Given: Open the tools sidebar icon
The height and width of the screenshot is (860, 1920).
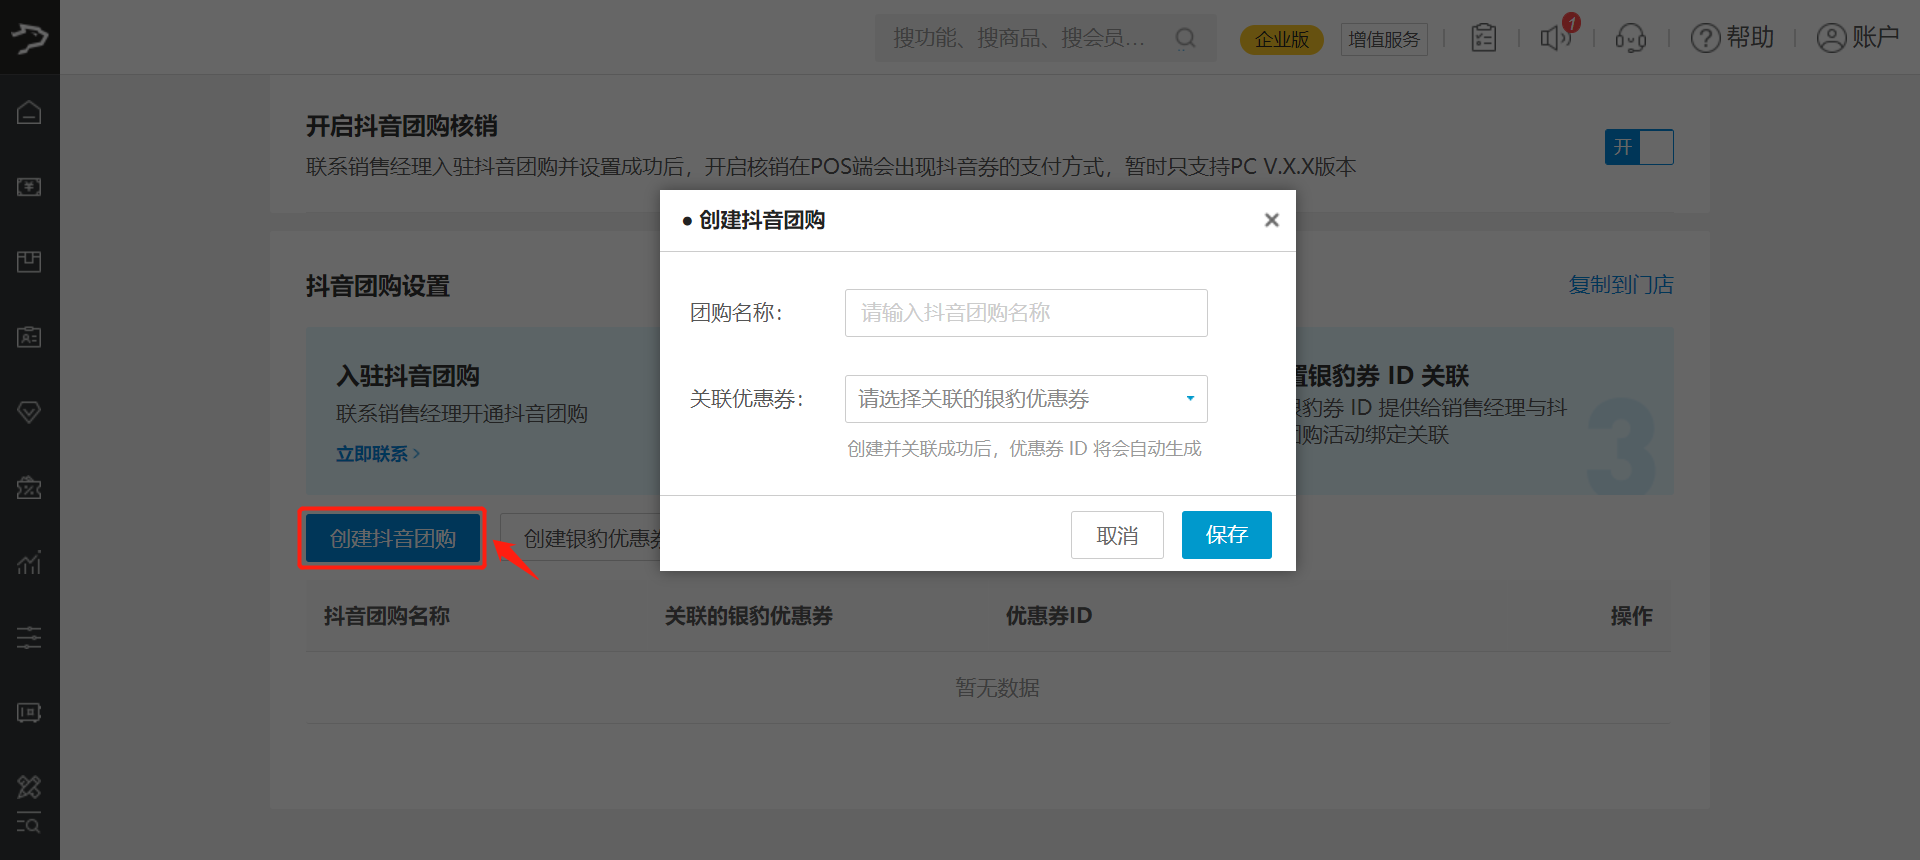Looking at the screenshot, I should [x=29, y=787].
